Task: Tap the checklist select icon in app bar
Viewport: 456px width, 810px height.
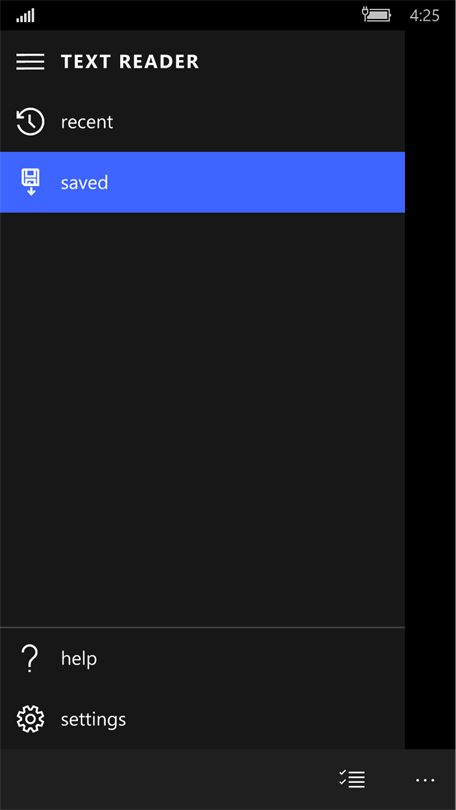Action: pos(352,779)
